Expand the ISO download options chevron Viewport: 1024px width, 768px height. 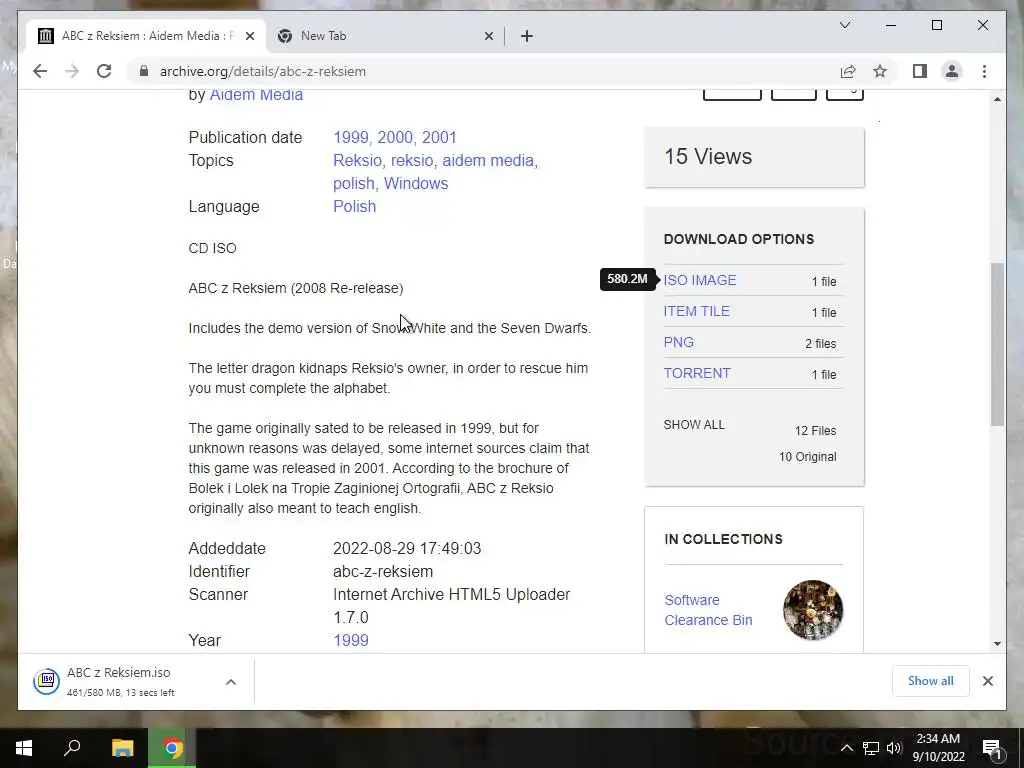tap(231, 682)
